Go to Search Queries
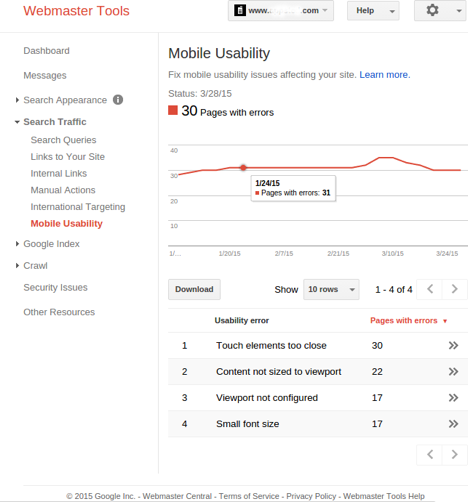This screenshot has height=503, width=468. click(63, 140)
